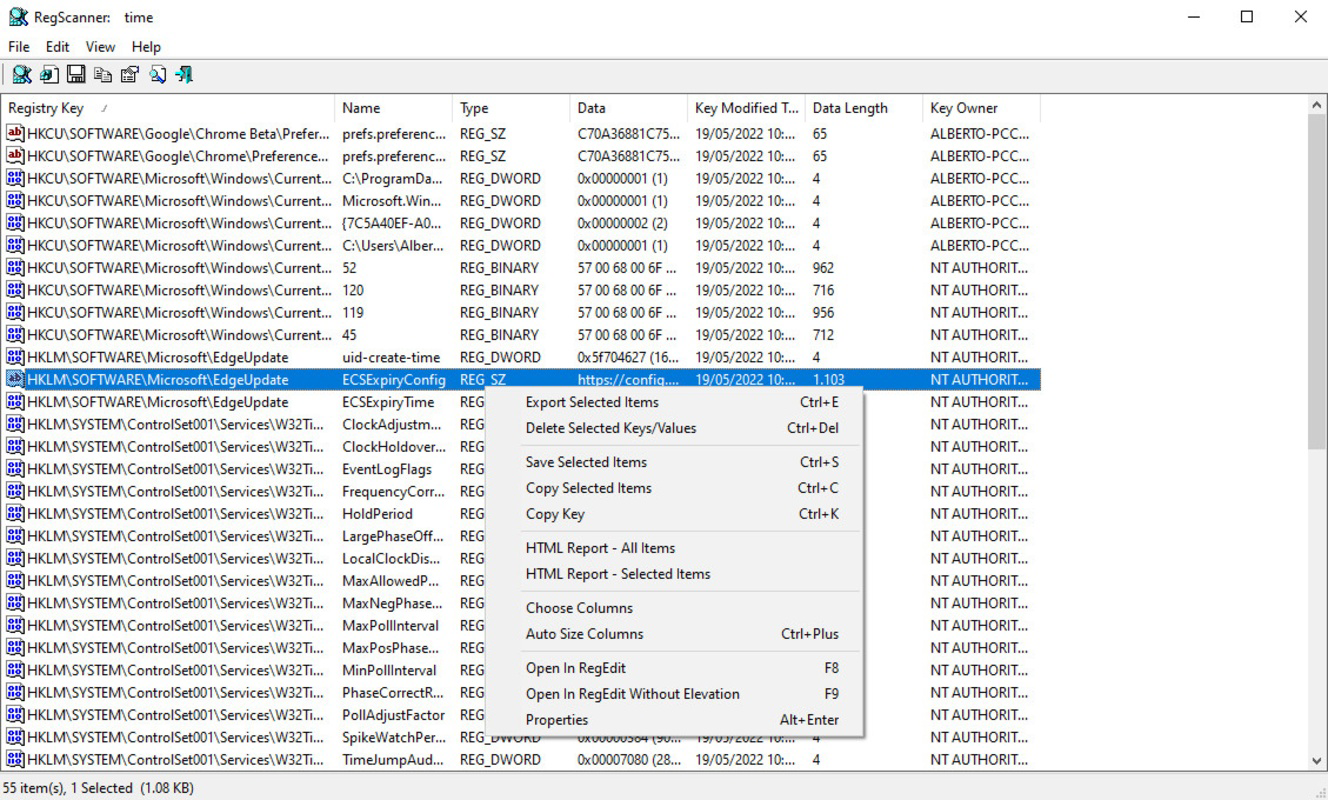The width and height of the screenshot is (1328, 800).
Task: Click the second toolbar icon with the green cube
Action: pyautogui.click(x=49, y=75)
